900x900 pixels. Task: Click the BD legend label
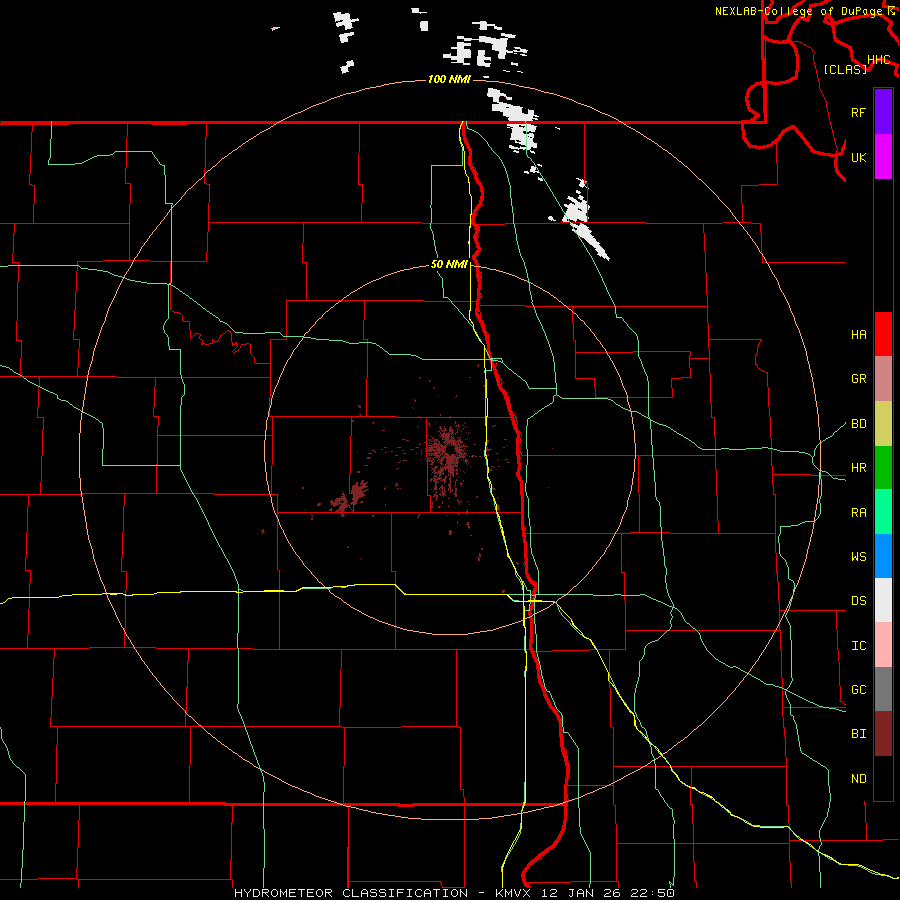pyautogui.click(x=858, y=424)
